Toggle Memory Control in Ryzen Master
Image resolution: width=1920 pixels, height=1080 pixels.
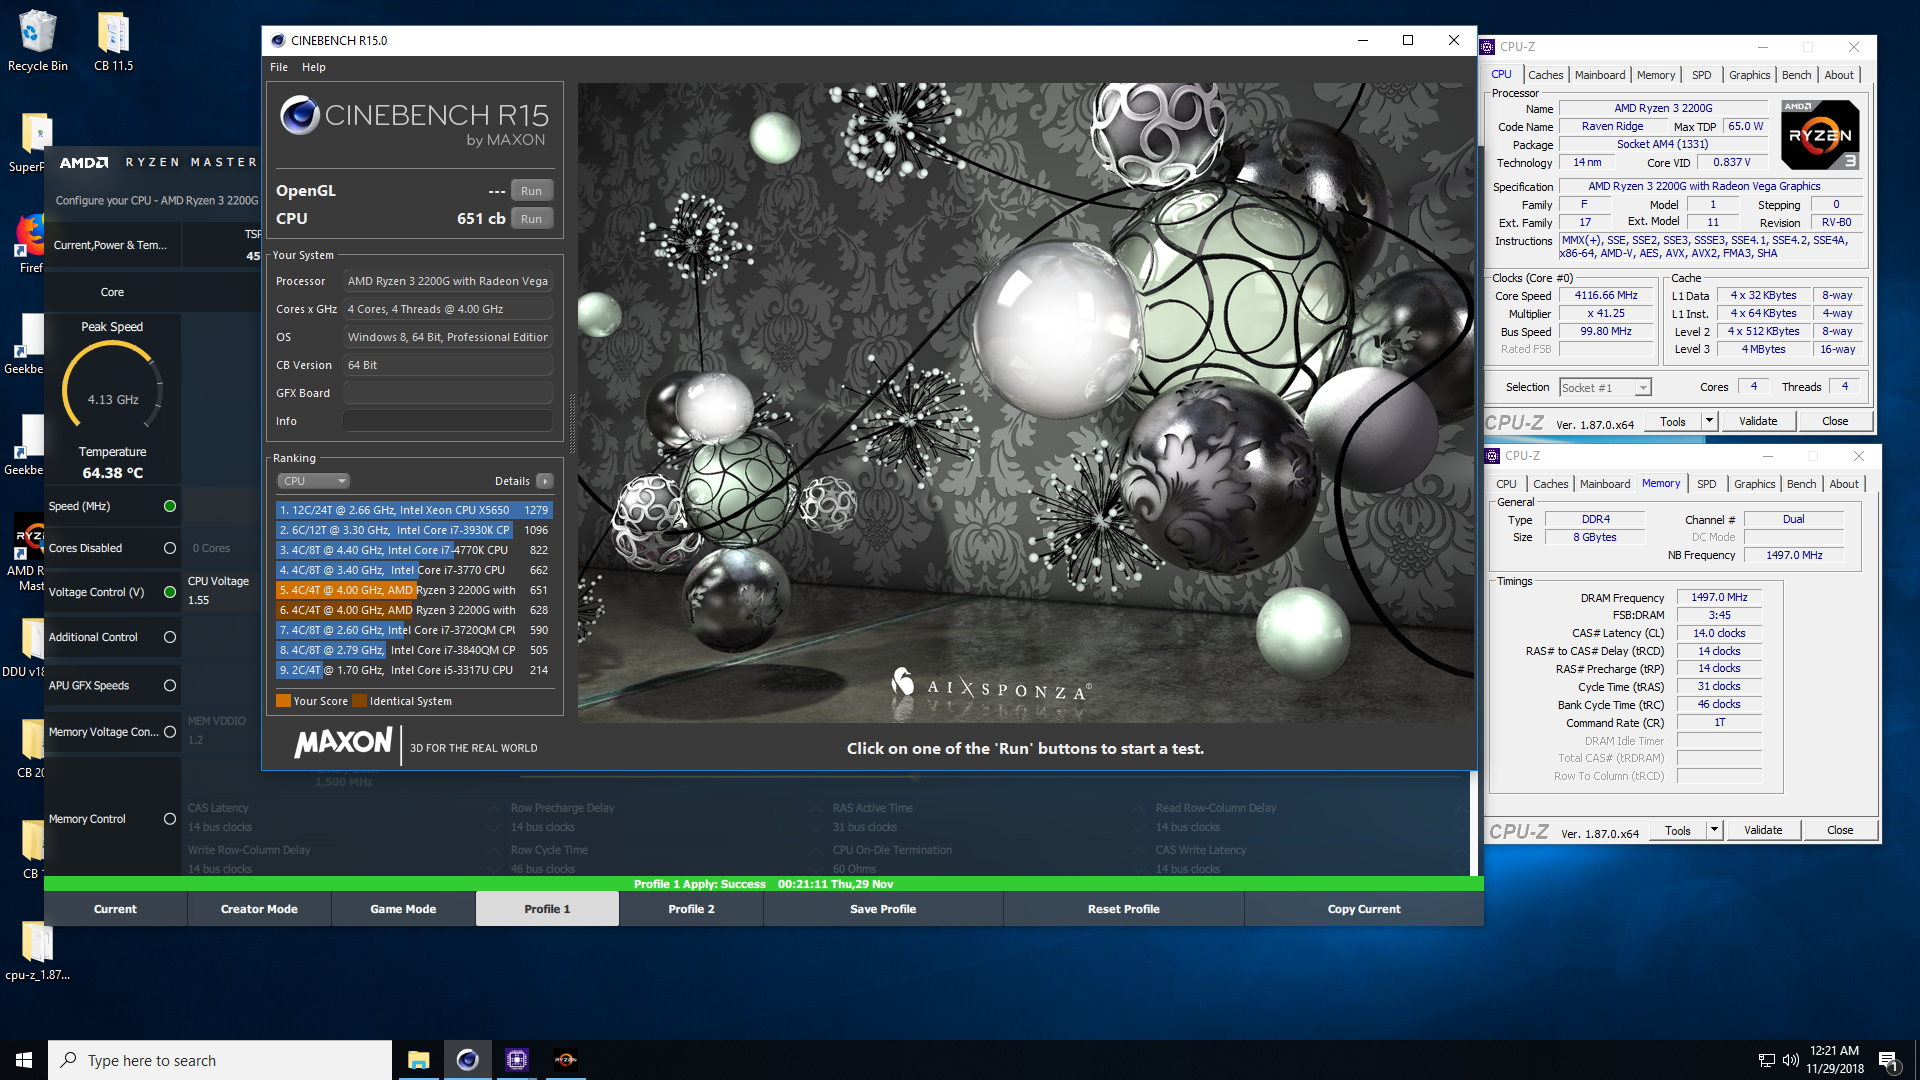tap(170, 819)
